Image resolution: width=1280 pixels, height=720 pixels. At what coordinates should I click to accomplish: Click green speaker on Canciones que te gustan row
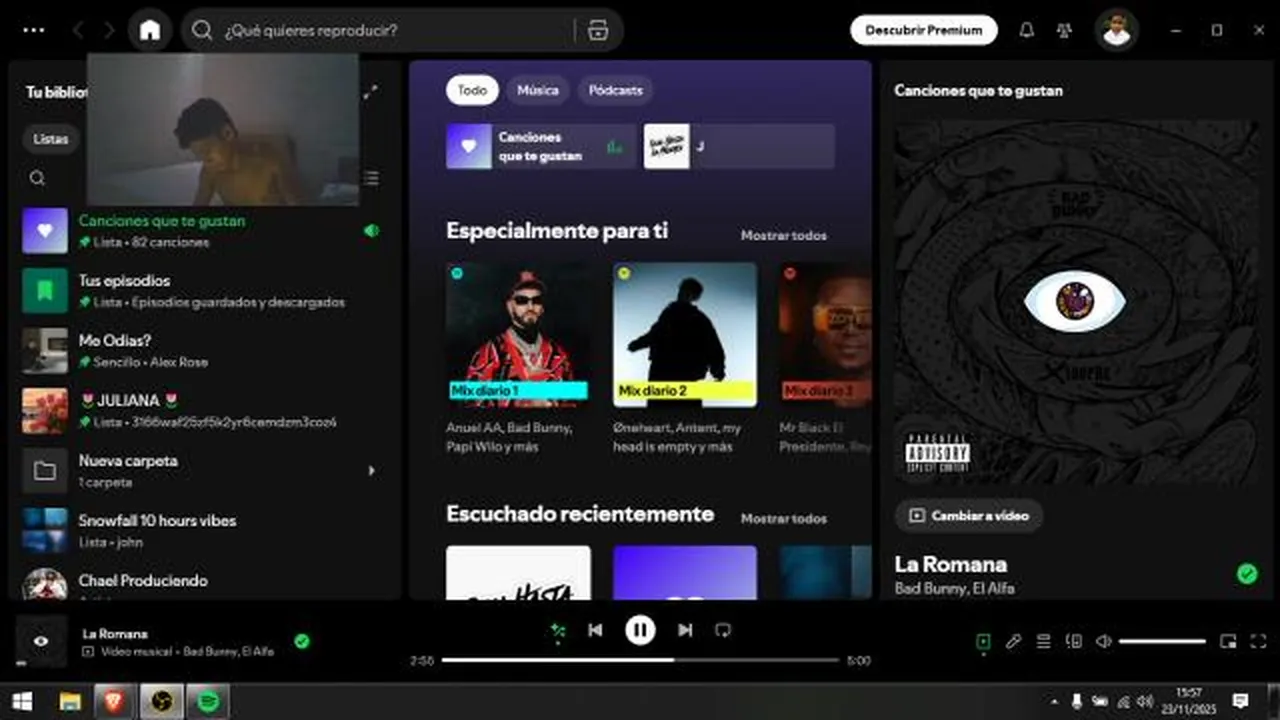pyautogui.click(x=371, y=231)
